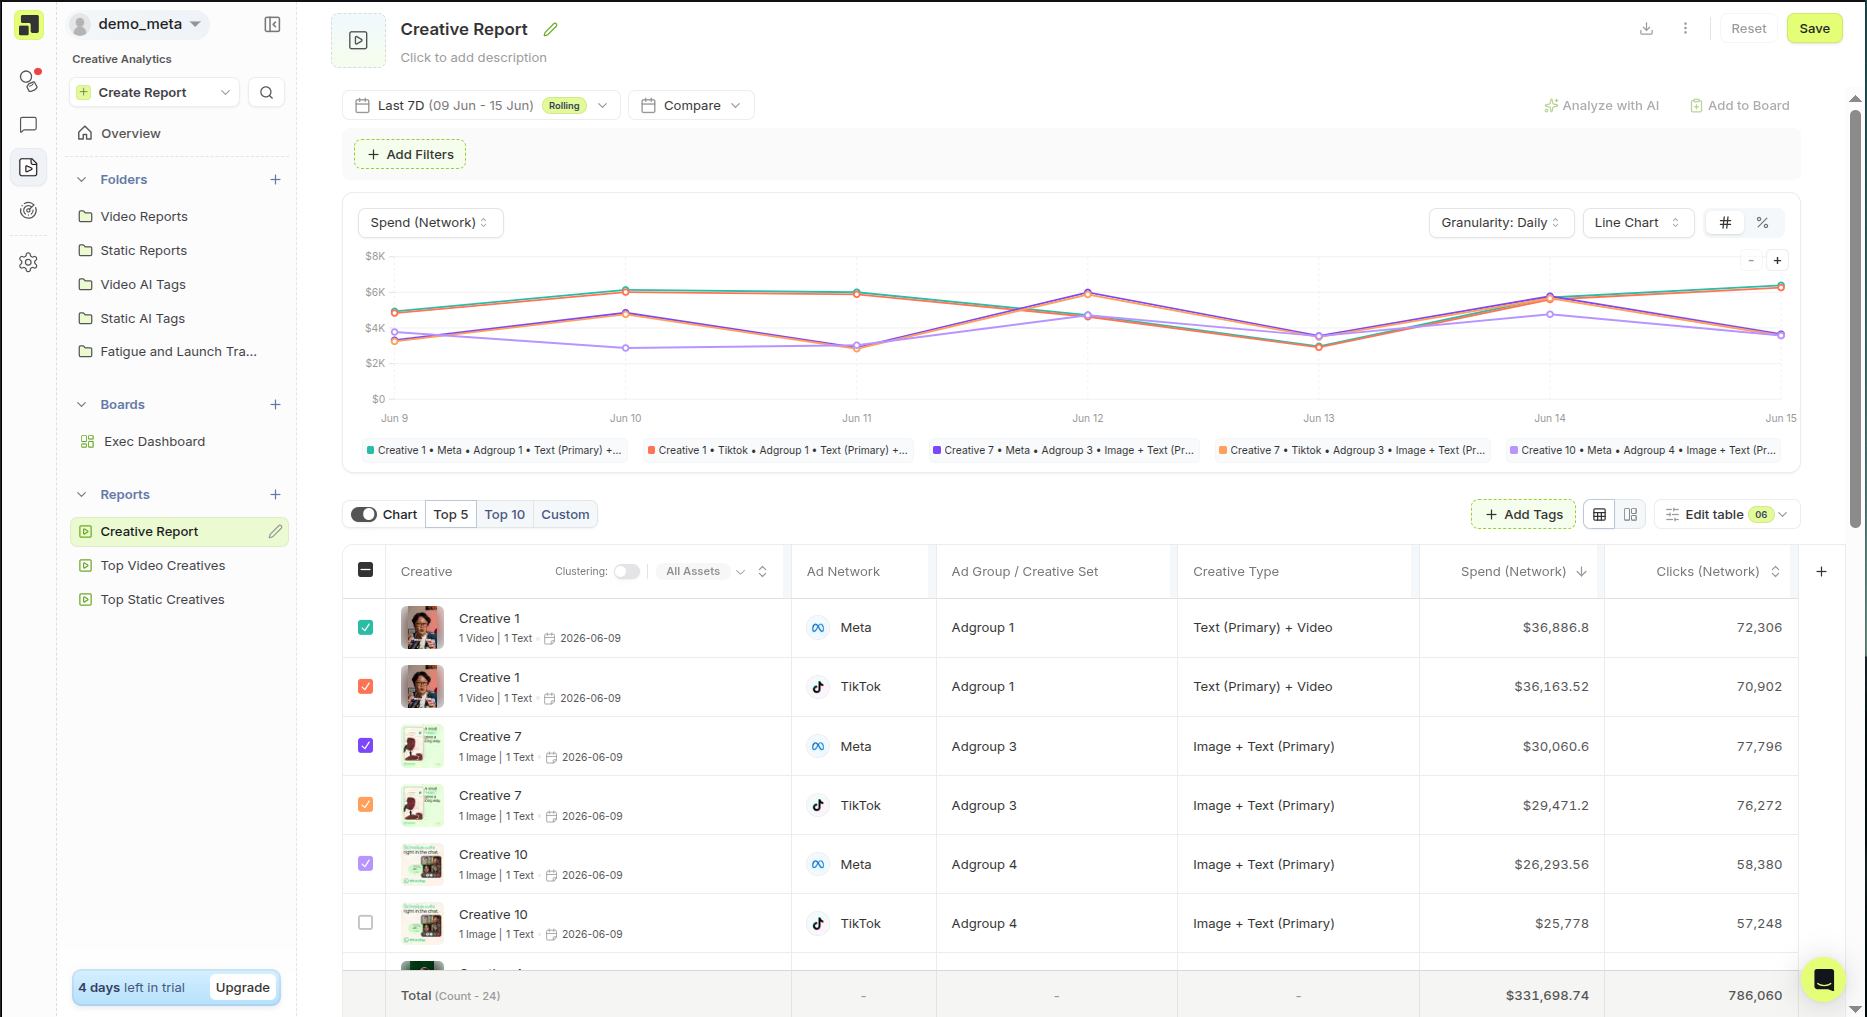Open the target goals sidebar icon
1867x1017 pixels.
coord(29,210)
